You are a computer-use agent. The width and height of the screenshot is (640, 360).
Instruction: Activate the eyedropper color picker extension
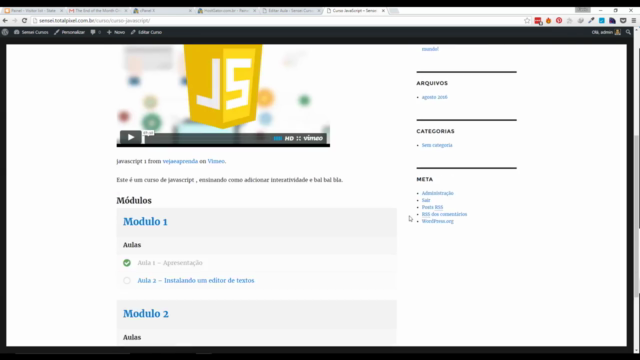pyautogui.click(x=591, y=20)
